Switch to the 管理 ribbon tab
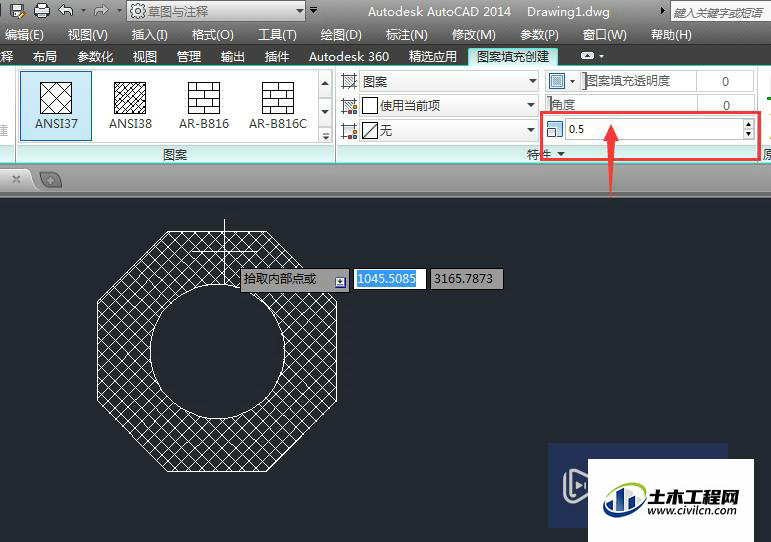The width and height of the screenshot is (771, 542). [189, 57]
